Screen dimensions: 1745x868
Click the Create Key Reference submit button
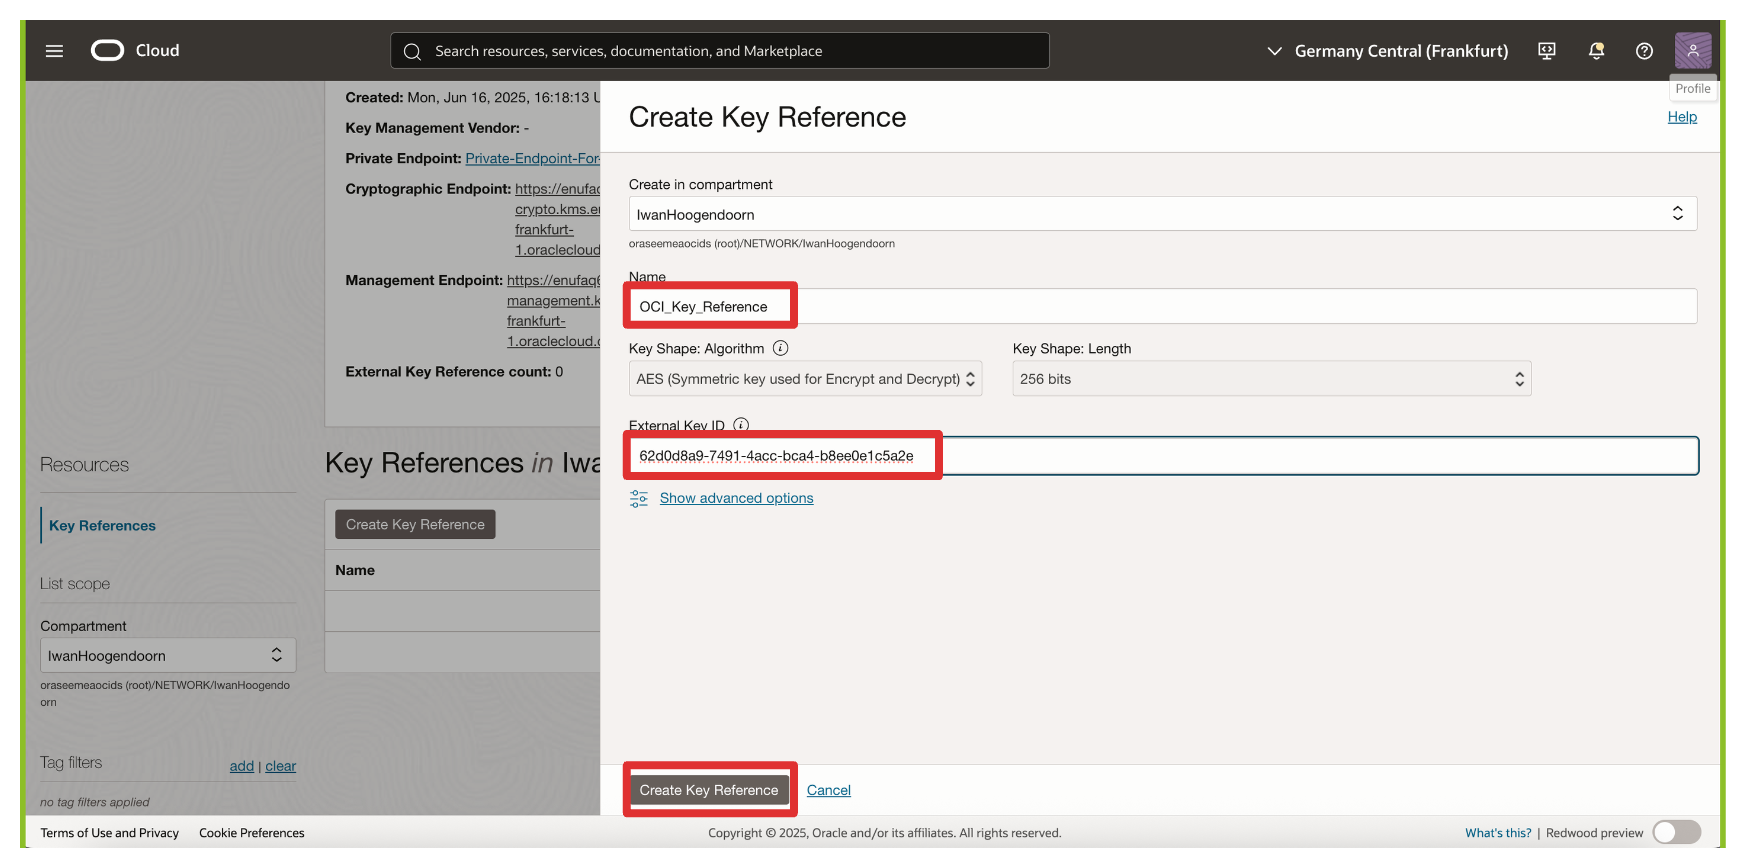(x=709, y=790)
